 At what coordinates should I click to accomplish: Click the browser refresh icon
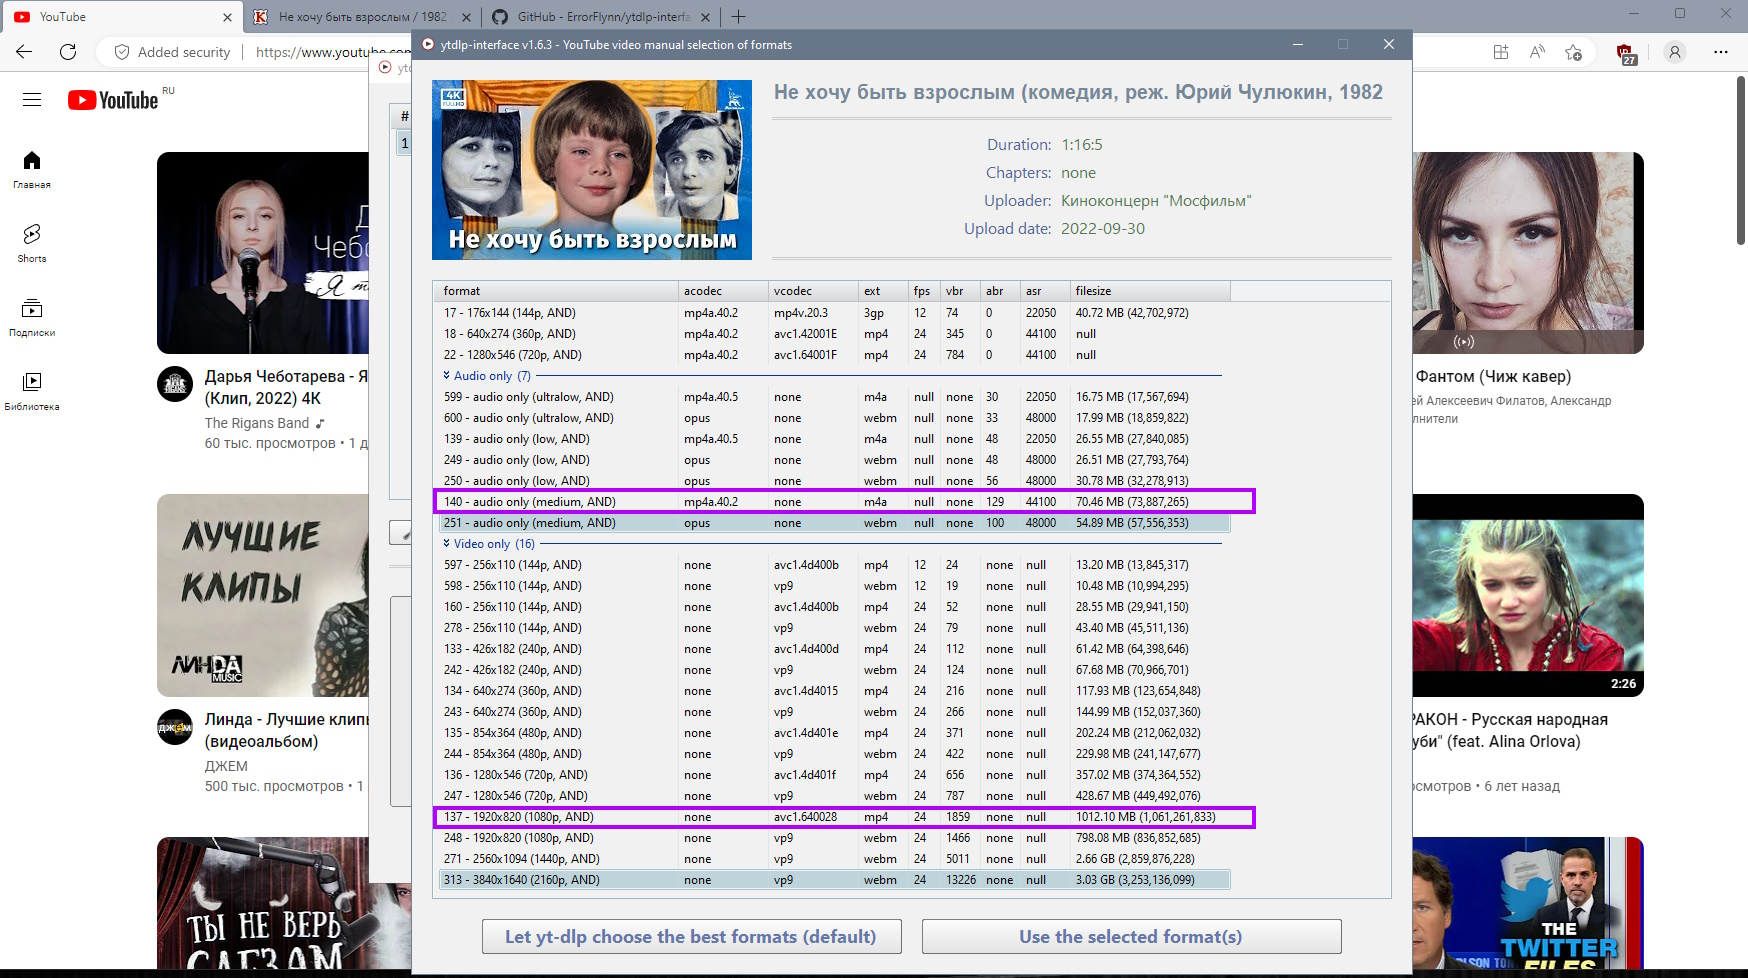pyautogui.click(x=68, y=52)
